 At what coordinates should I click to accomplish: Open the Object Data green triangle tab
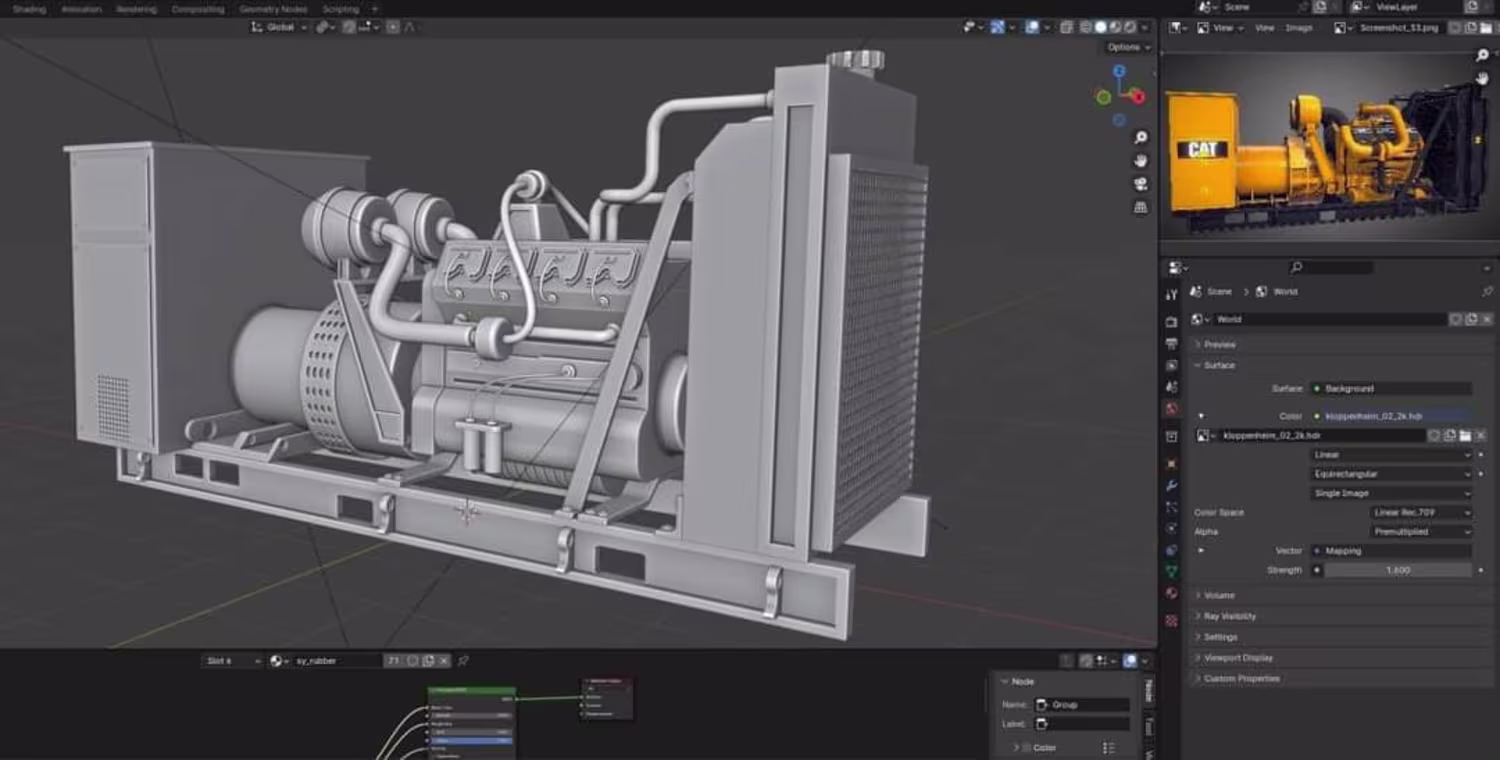(x=1172, y=572)
